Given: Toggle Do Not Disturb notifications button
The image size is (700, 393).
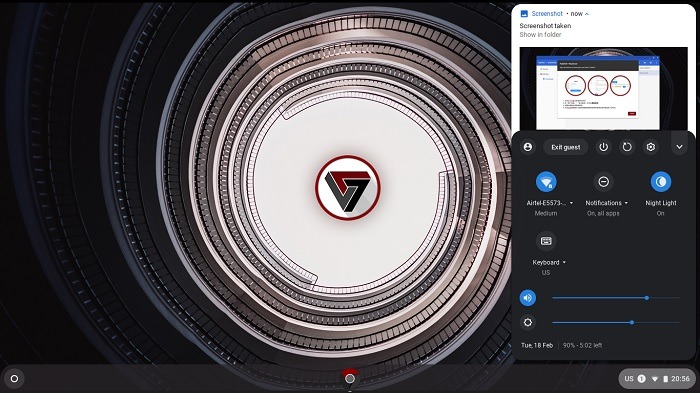Looking at the screenshot, I should tap(603, 182).
